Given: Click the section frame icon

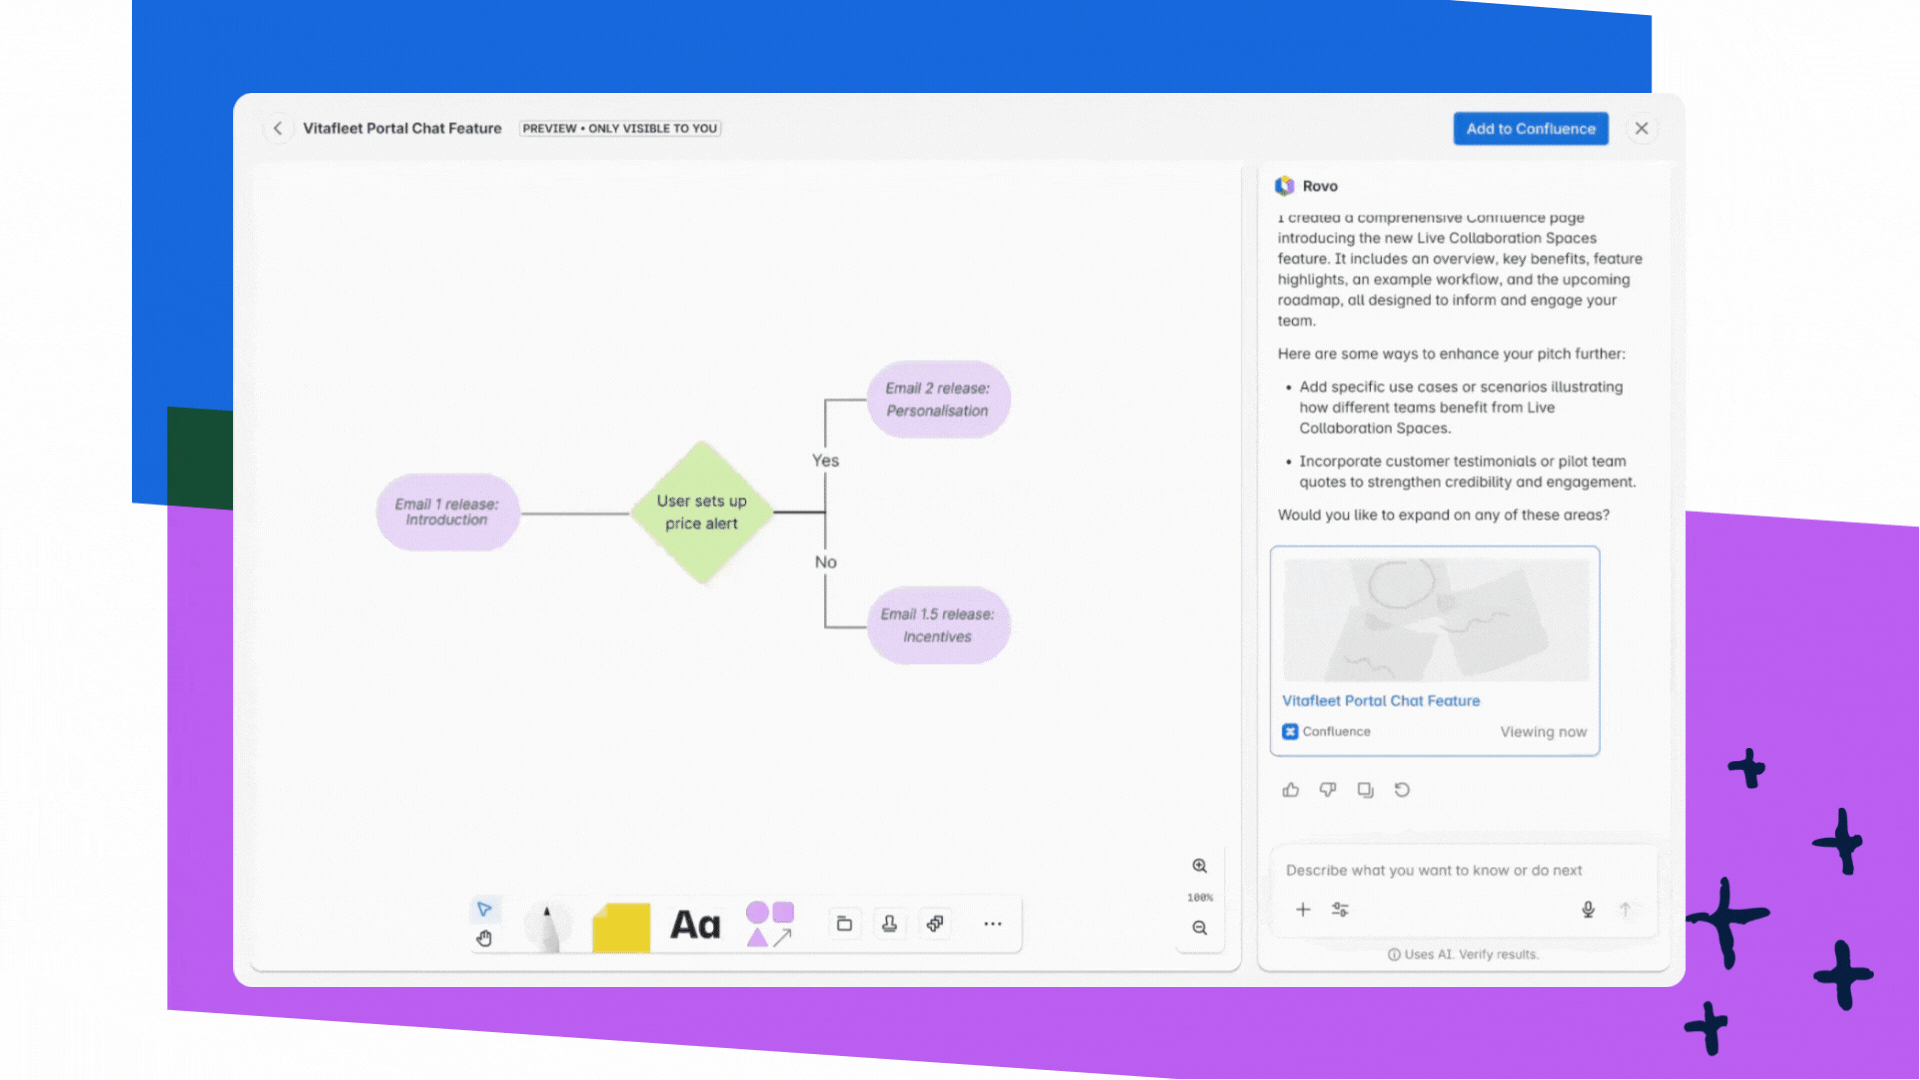Looking at the screenshot, I should [844, 924].
